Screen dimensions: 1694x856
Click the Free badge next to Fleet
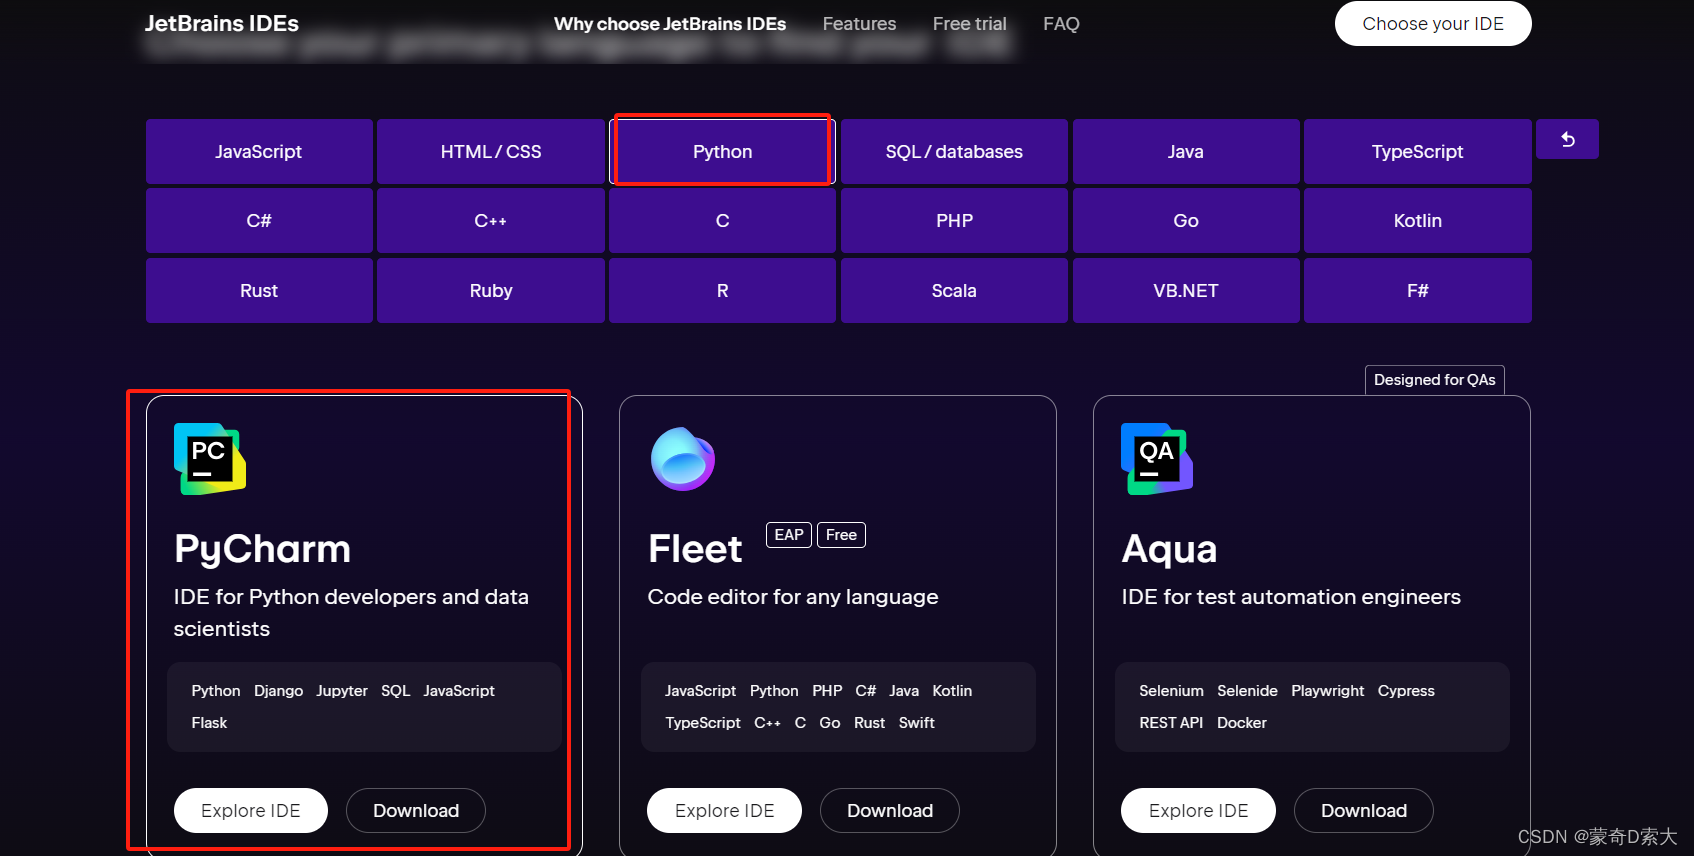(x=841, y=535)
